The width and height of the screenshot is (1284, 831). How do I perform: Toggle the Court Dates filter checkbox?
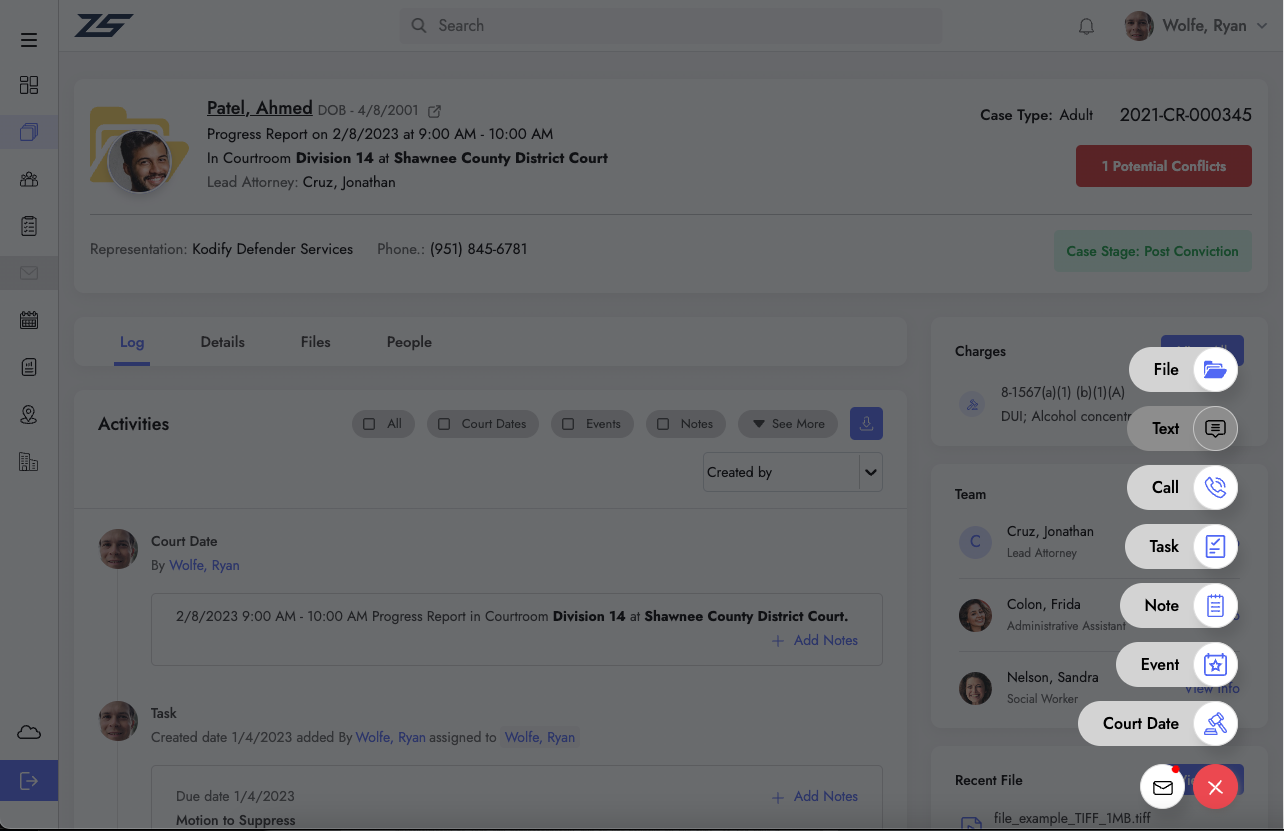coord(444,424)
